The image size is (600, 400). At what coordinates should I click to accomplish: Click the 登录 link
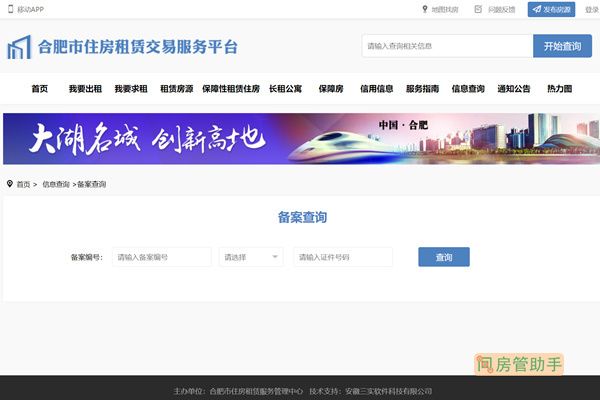[592, 10]
